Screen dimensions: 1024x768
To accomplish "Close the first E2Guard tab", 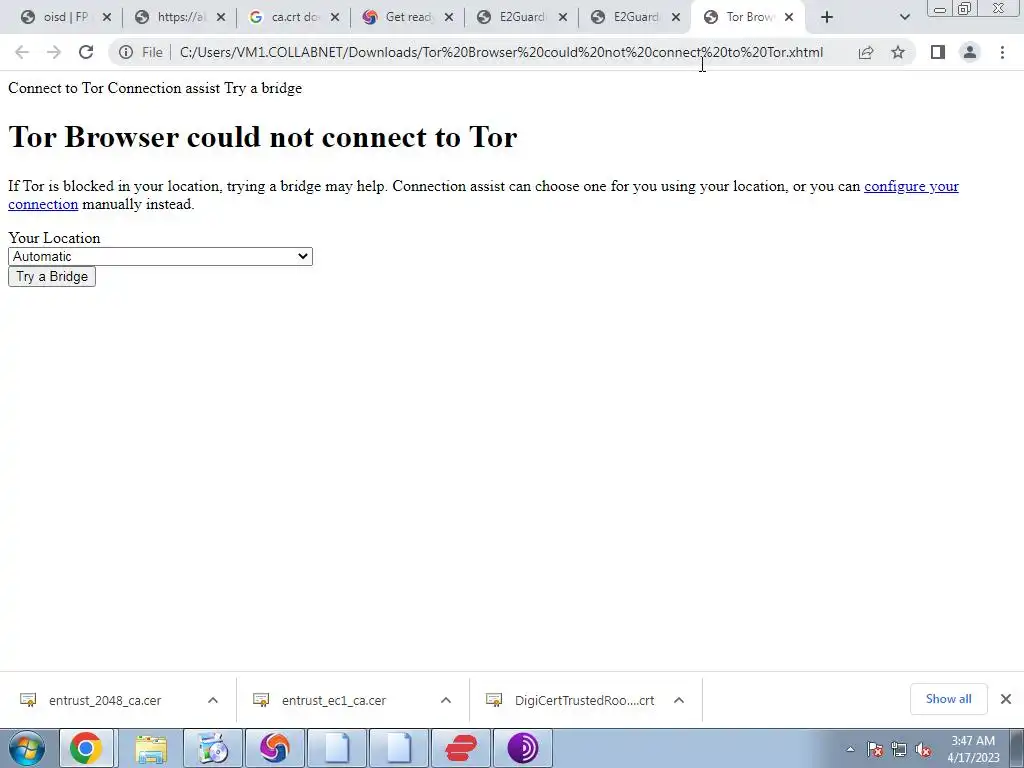I will 563,18.
